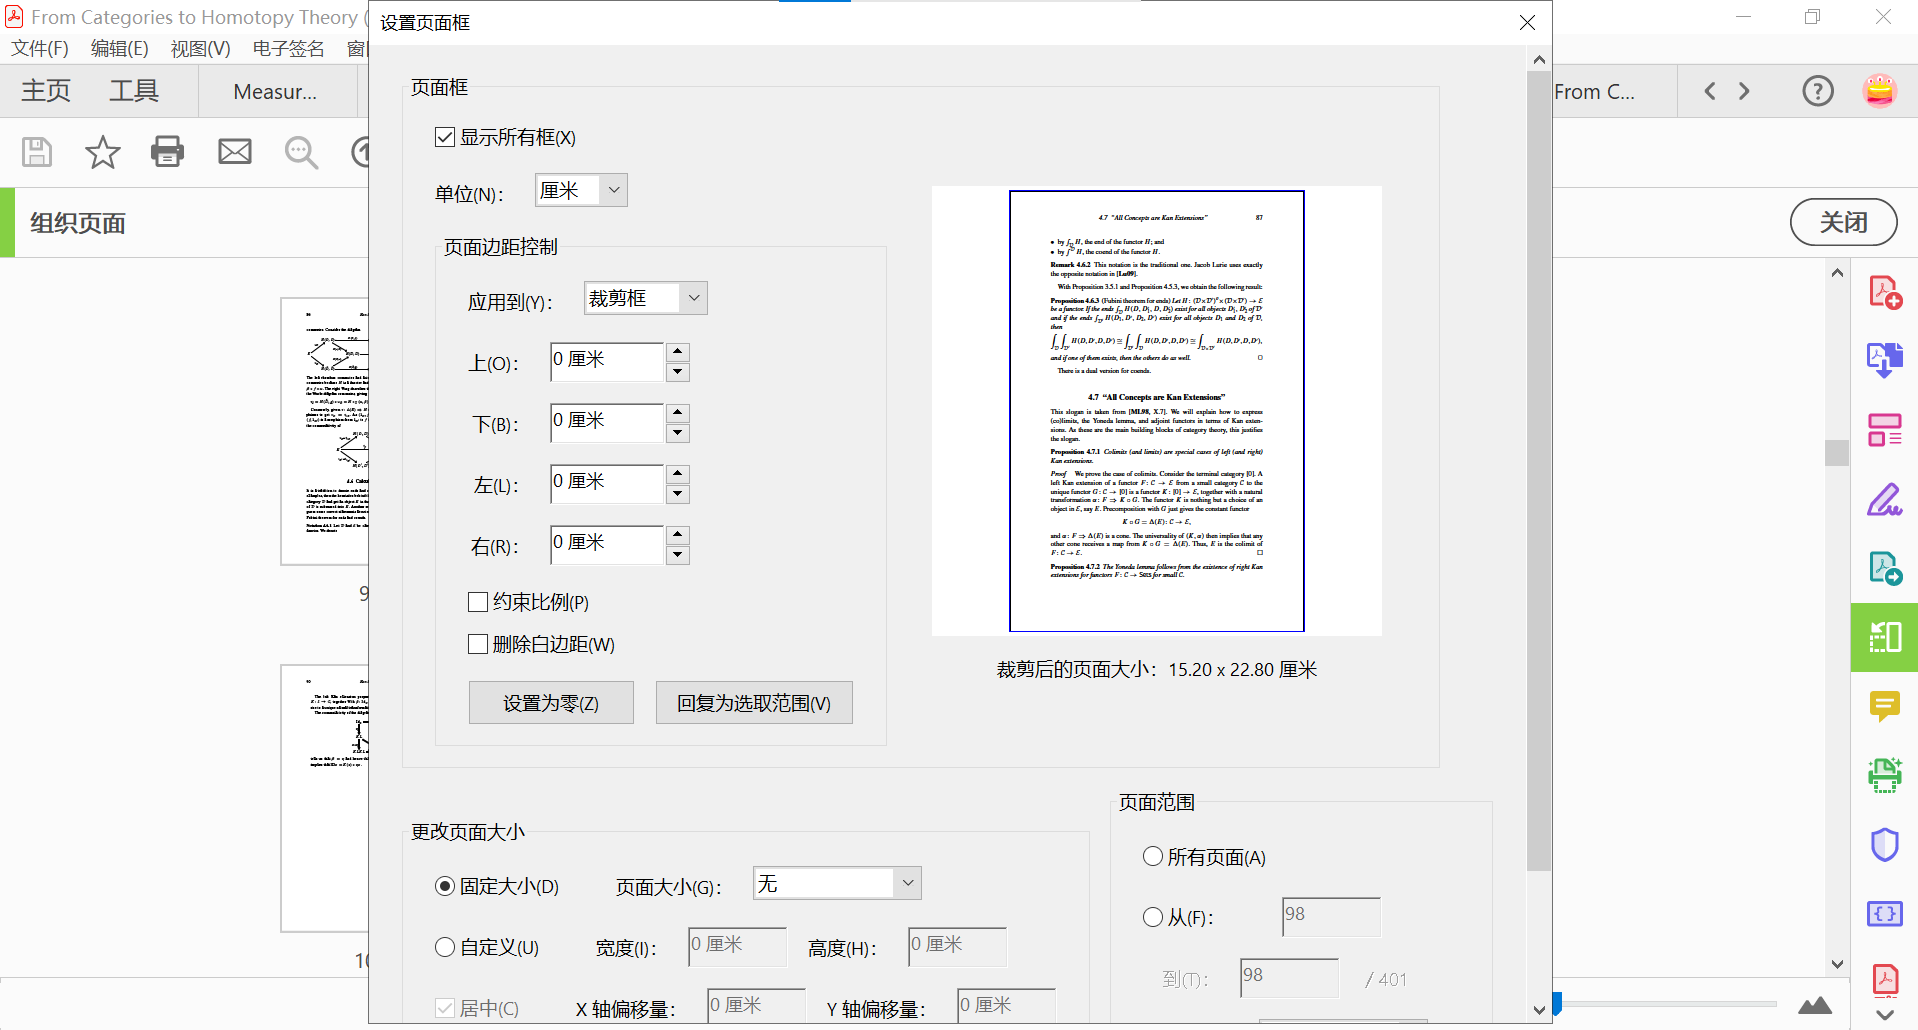Open the 文件(F) menu

point(38,48)
